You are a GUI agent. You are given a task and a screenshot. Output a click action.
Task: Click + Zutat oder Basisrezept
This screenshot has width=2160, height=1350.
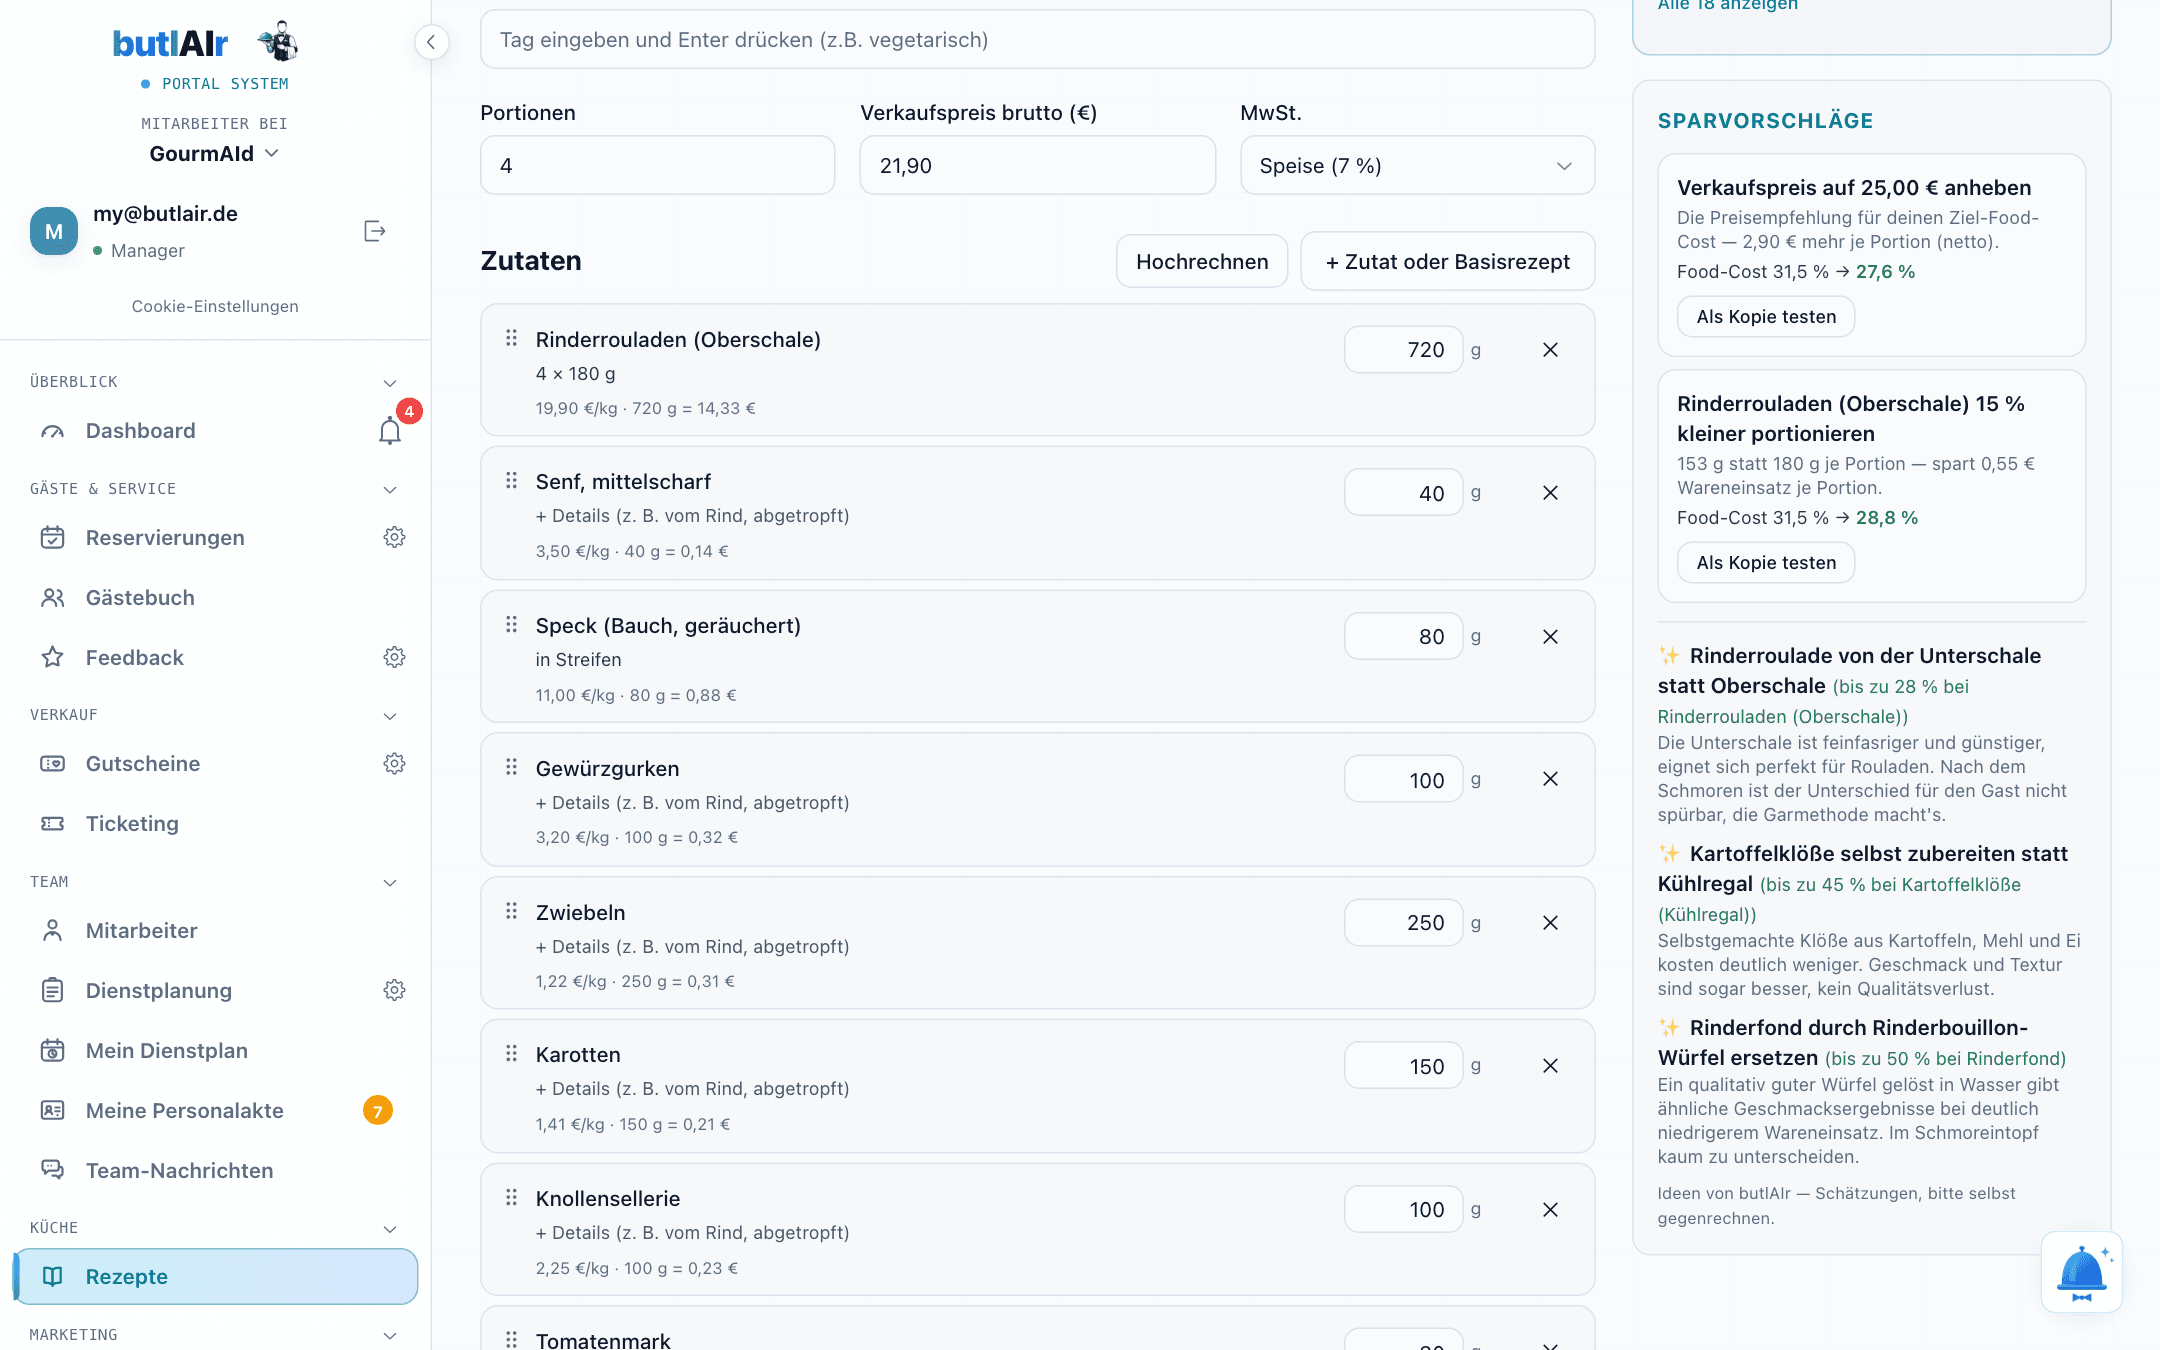click(x=1447, y=262)
